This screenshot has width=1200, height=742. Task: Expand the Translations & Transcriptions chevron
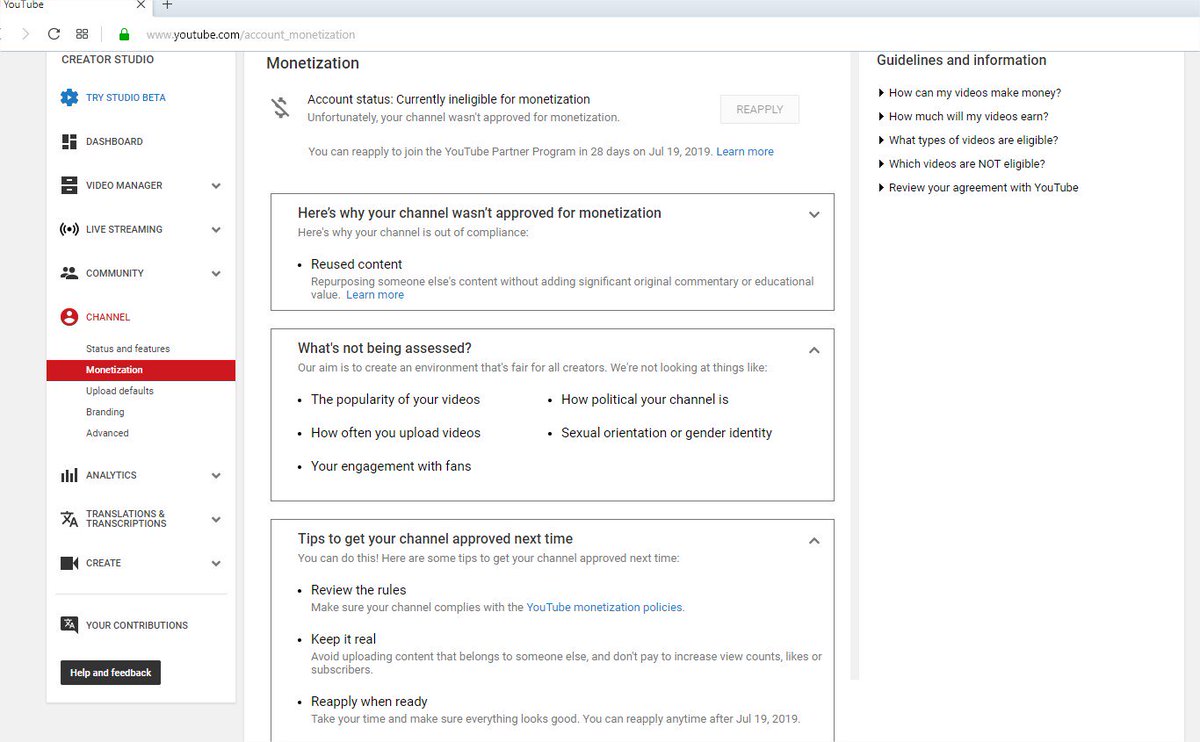(216, 520)
